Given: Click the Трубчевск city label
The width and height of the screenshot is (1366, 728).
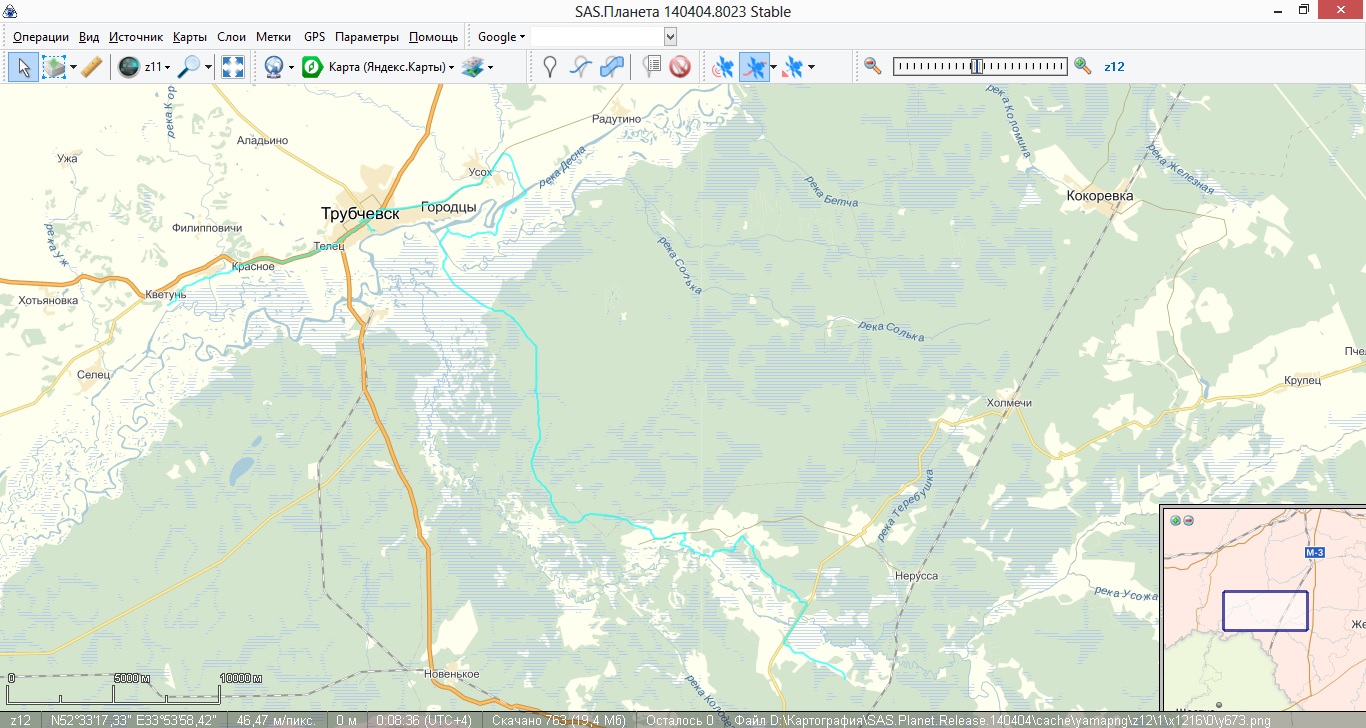Looking at the screenshot, I should [x=360, y=214].
